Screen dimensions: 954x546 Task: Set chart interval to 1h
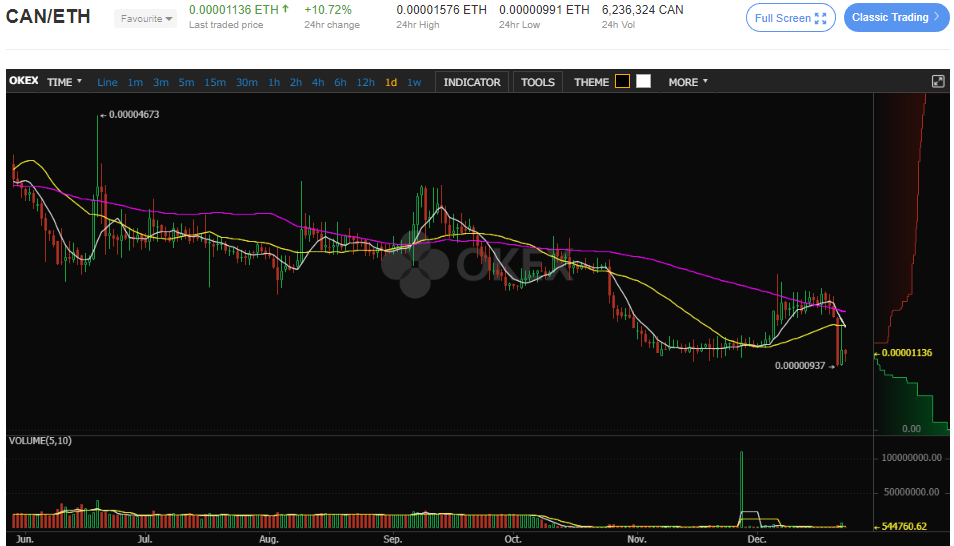pos(273,82)
